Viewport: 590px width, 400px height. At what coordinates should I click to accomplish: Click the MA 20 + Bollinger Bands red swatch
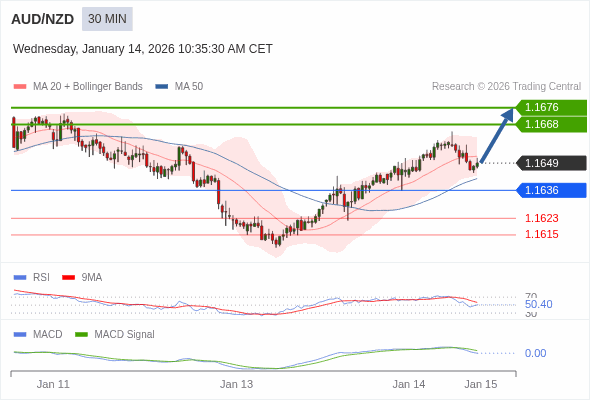(x=20, y=87)
